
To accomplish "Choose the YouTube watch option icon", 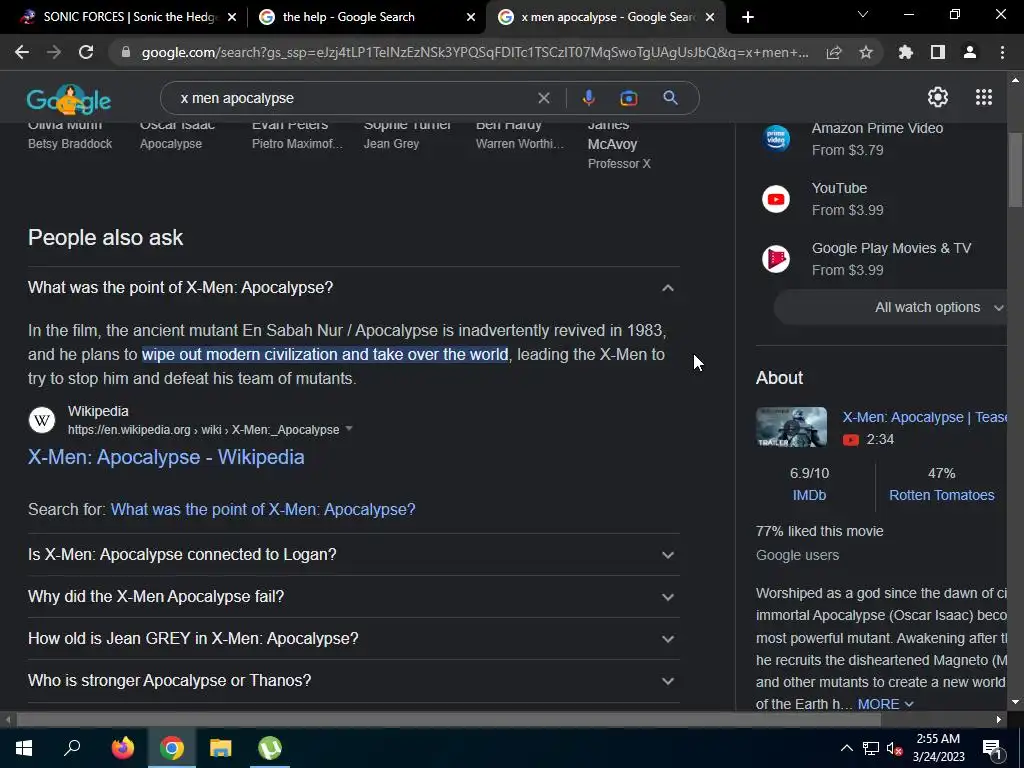I will click(x=776, y=199).
